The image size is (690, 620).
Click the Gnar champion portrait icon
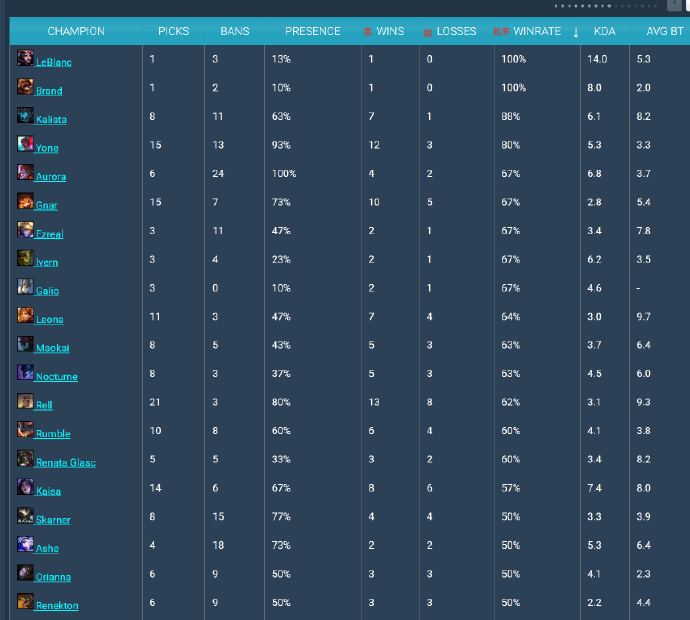coord(25,202)
